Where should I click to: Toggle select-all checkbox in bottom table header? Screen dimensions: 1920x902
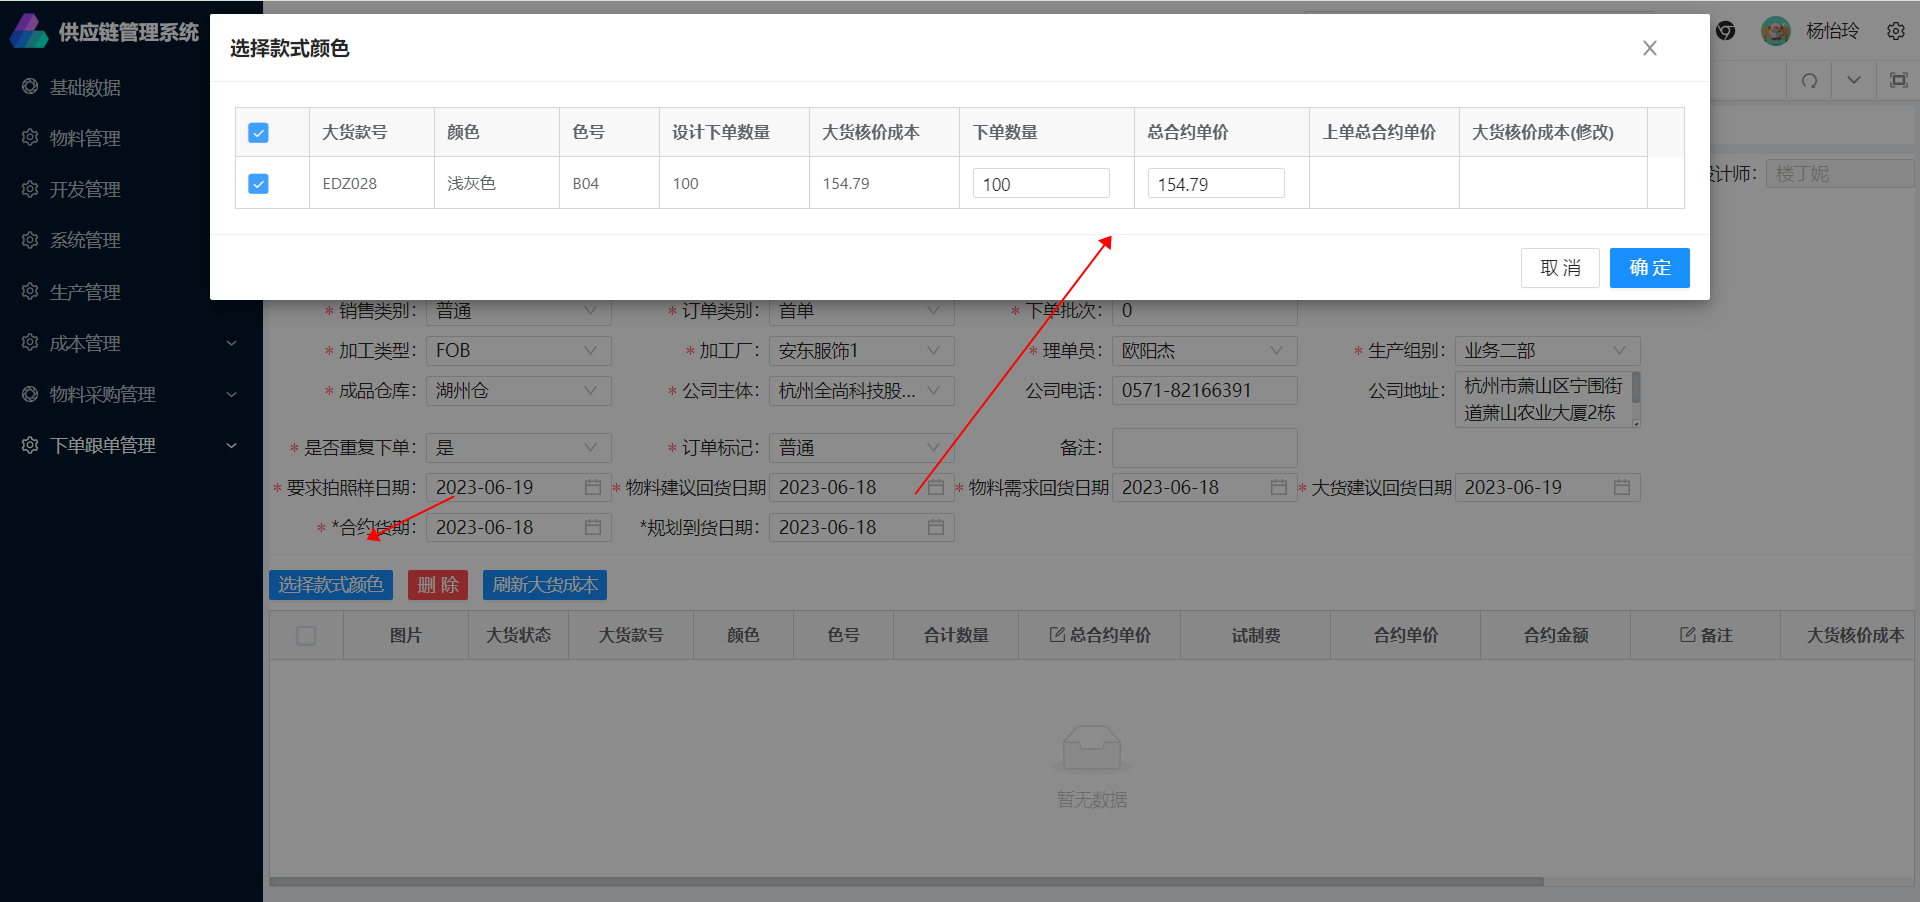click(306, 636)
